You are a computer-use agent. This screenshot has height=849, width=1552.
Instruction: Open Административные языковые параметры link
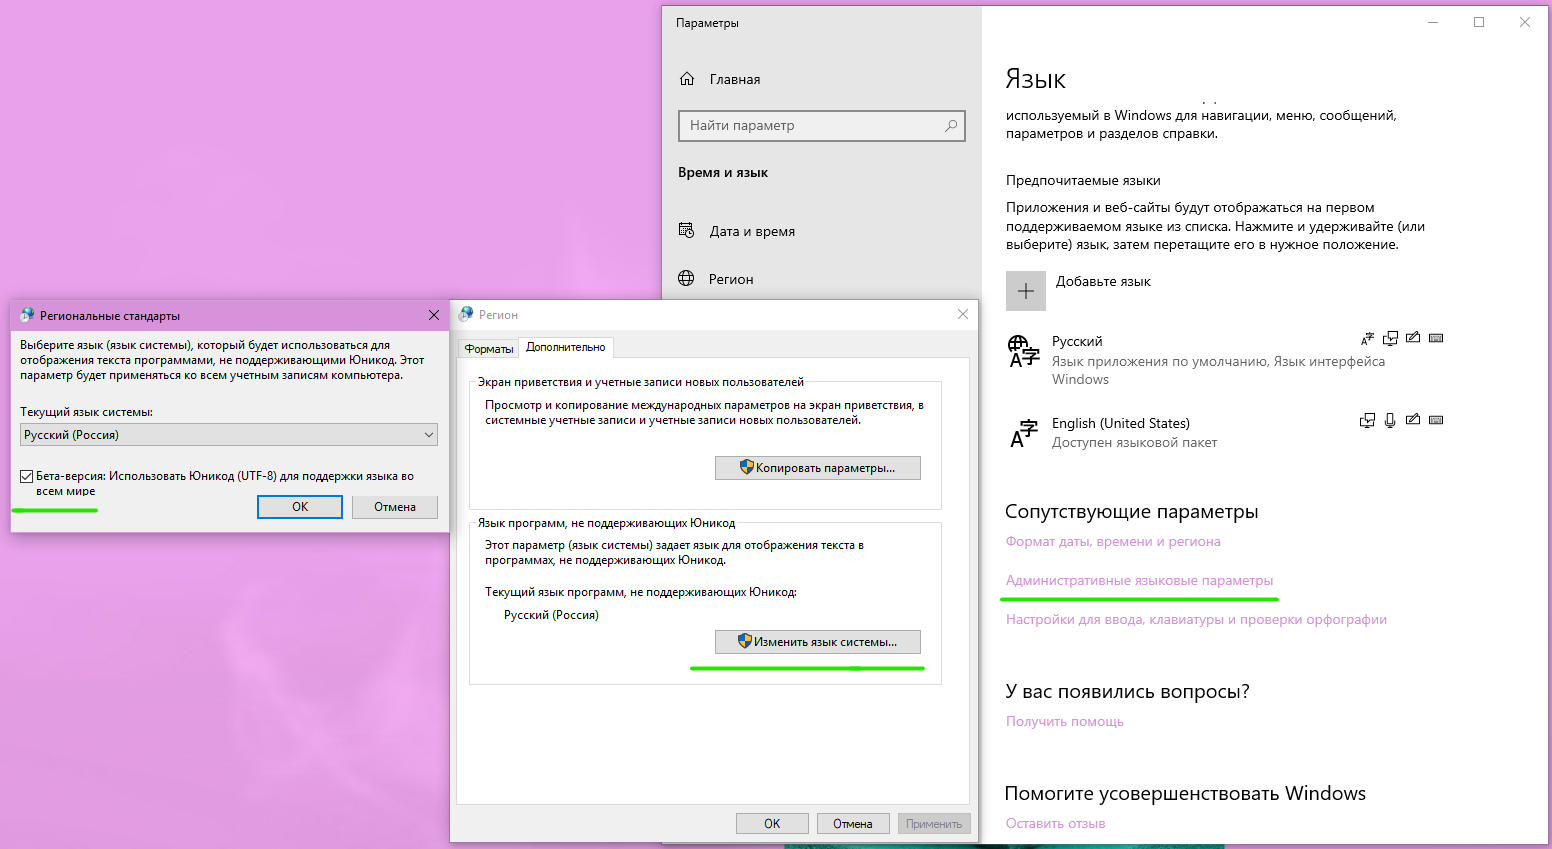1140,581
